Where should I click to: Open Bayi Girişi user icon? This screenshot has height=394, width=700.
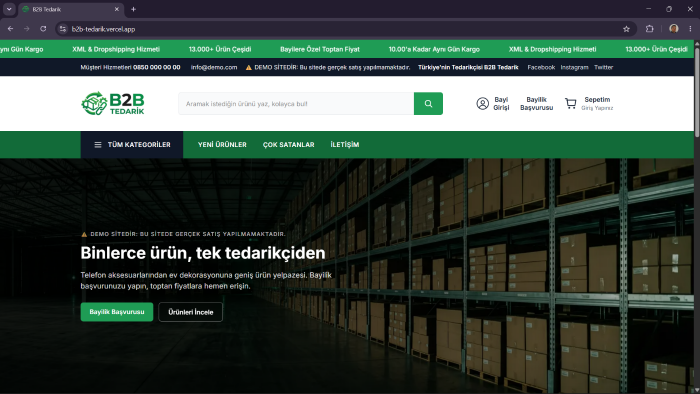[x=483, y=104]
